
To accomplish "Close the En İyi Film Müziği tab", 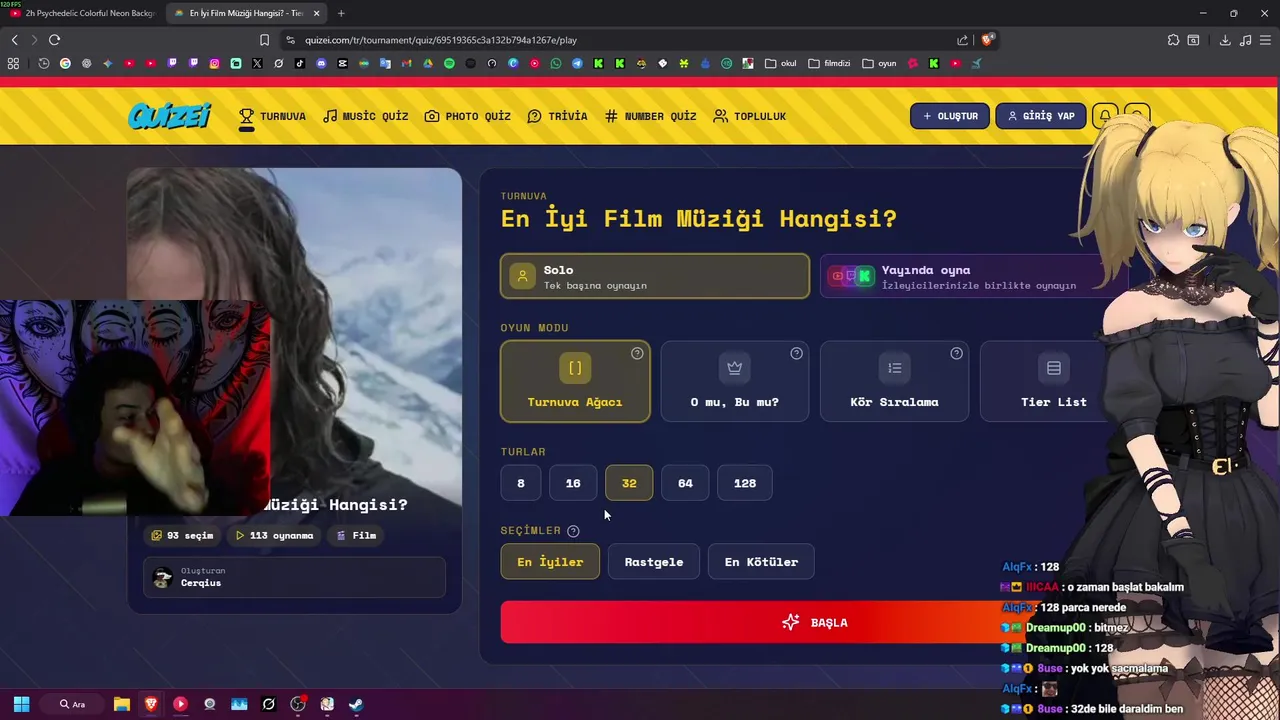I will 317,13.
